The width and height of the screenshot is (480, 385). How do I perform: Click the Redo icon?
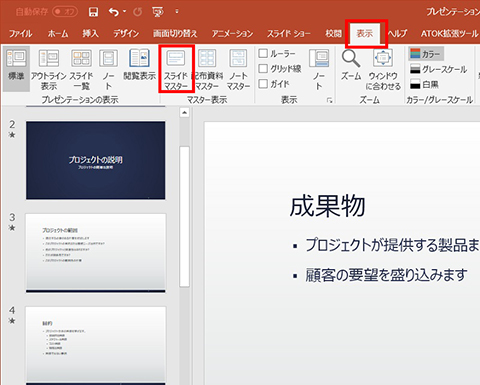pyautogui.click(x=137, y=12)
